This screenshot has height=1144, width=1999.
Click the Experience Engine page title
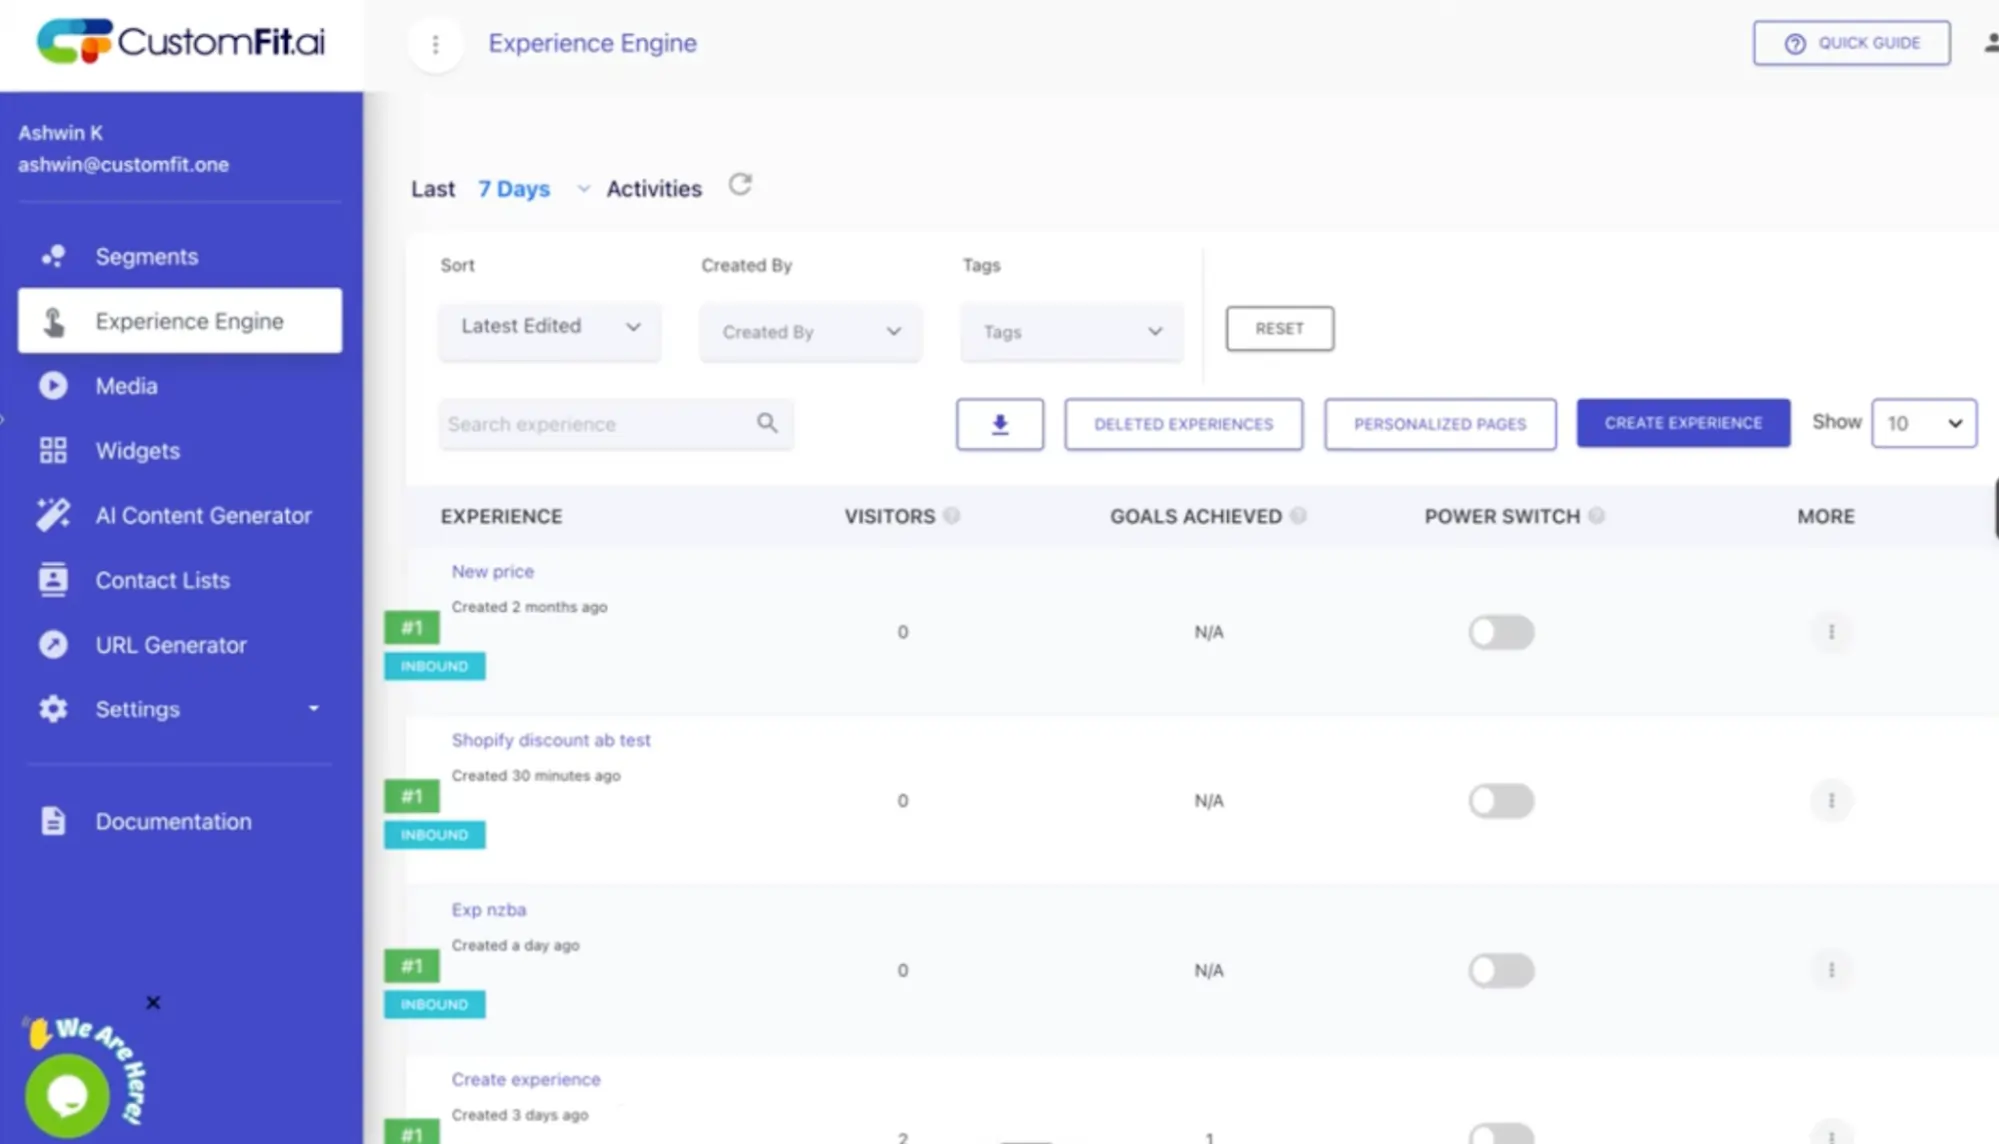click(x=593, y=43)
